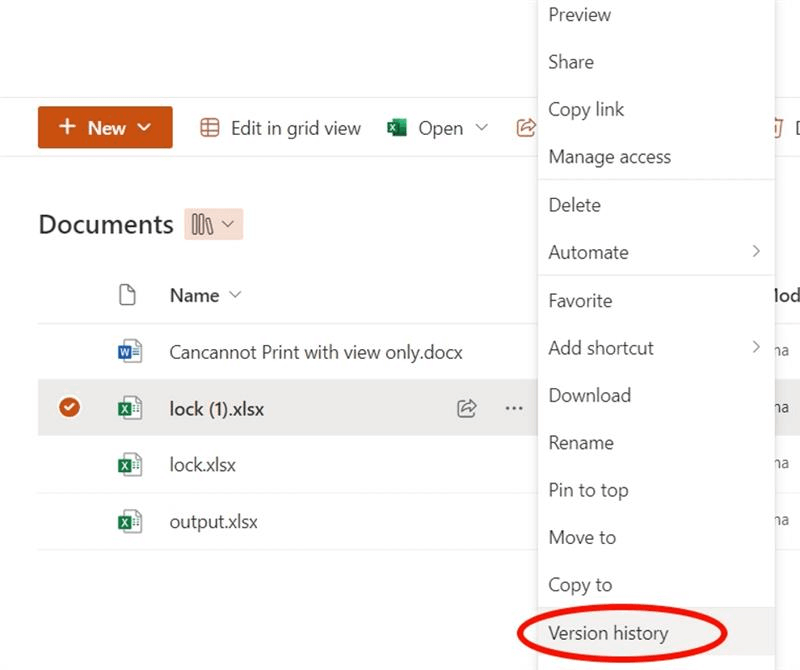800x670 pixels.
Task: Open the Edit in grid view command
Action: [280, 128]
